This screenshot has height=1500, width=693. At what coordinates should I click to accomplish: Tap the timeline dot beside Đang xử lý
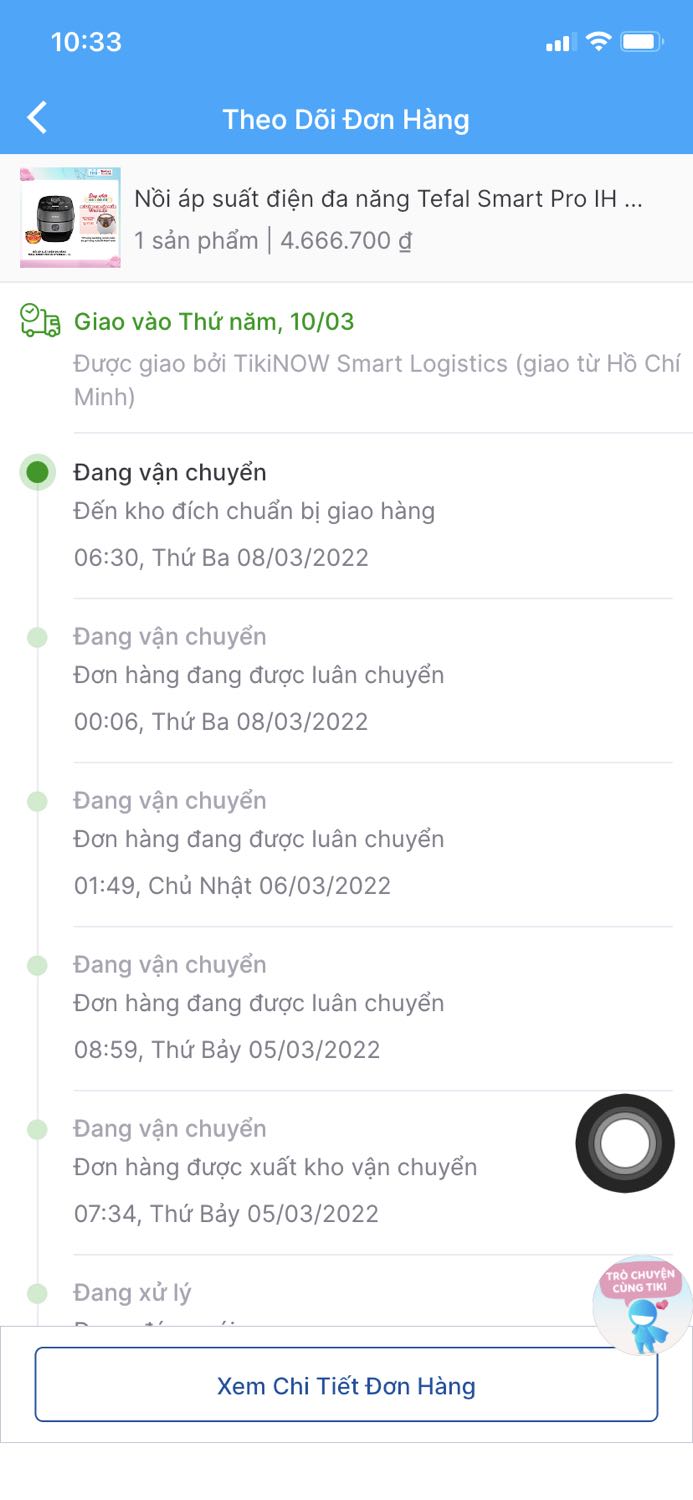(x=37, y=1292)
